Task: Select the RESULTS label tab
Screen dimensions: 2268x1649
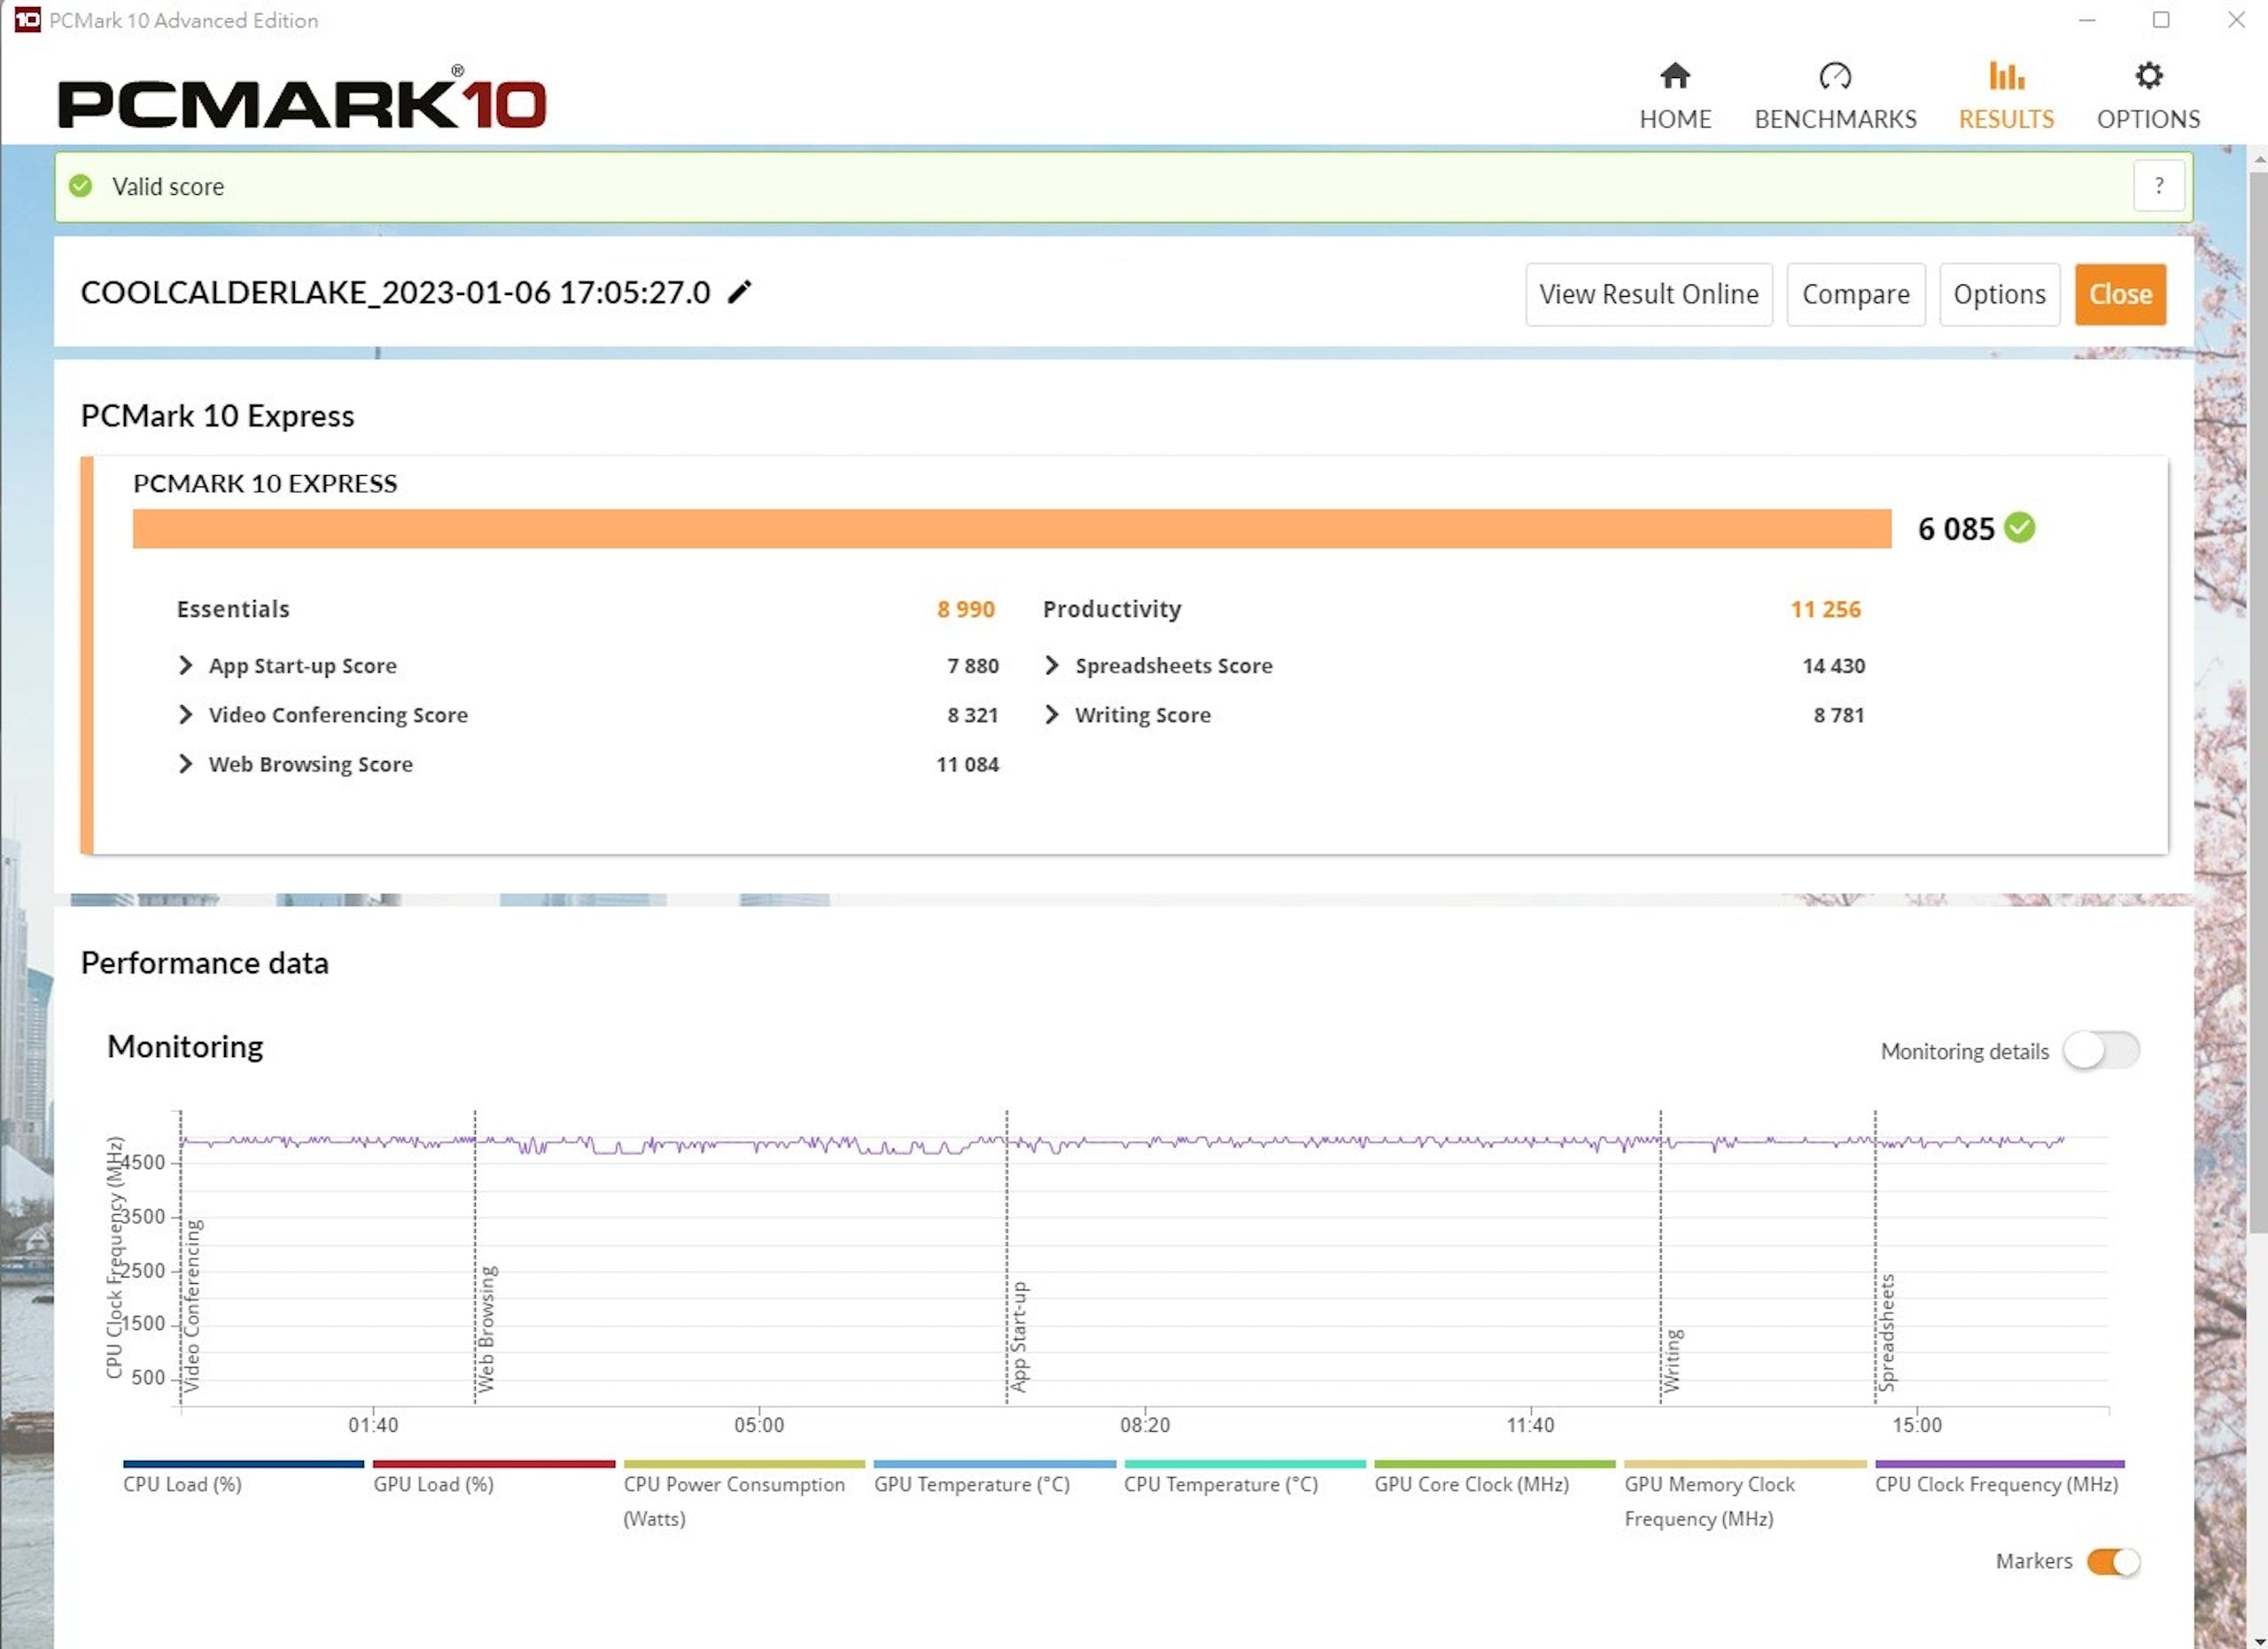Action: tap(2006, 119)
